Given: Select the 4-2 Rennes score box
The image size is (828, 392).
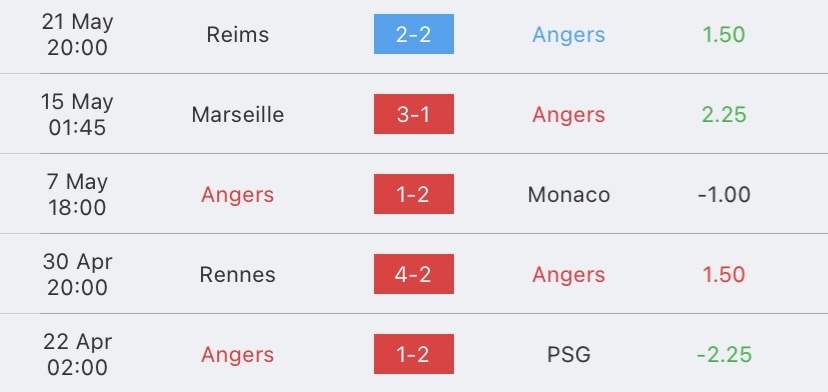Looking at the screenshot, I should tap(413, 274).
